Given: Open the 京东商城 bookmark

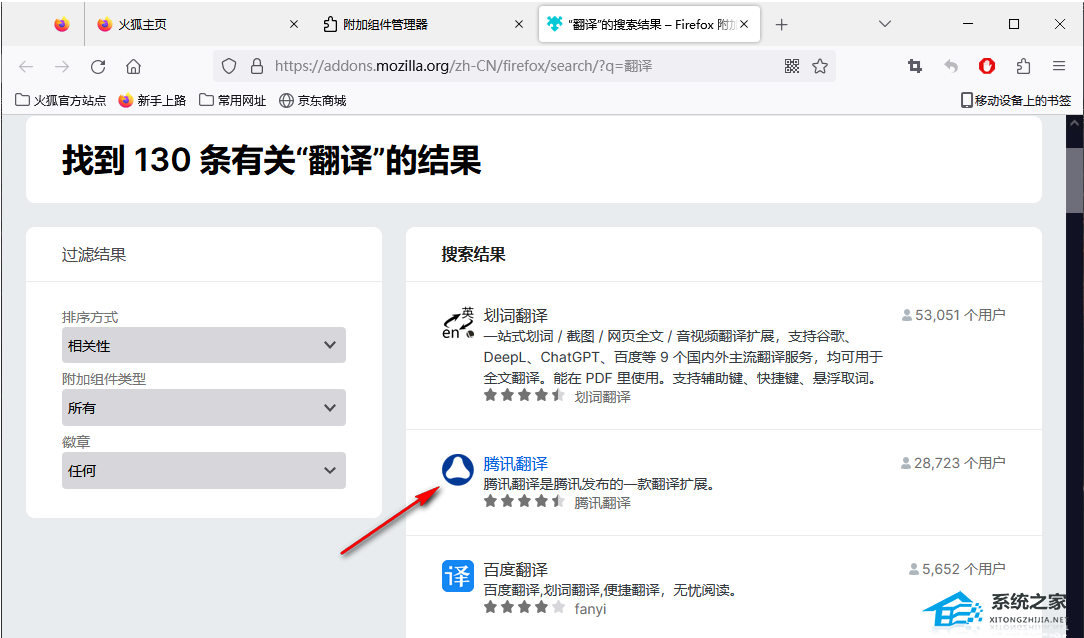Looking at the screenshot, I should tap(312, 101).
